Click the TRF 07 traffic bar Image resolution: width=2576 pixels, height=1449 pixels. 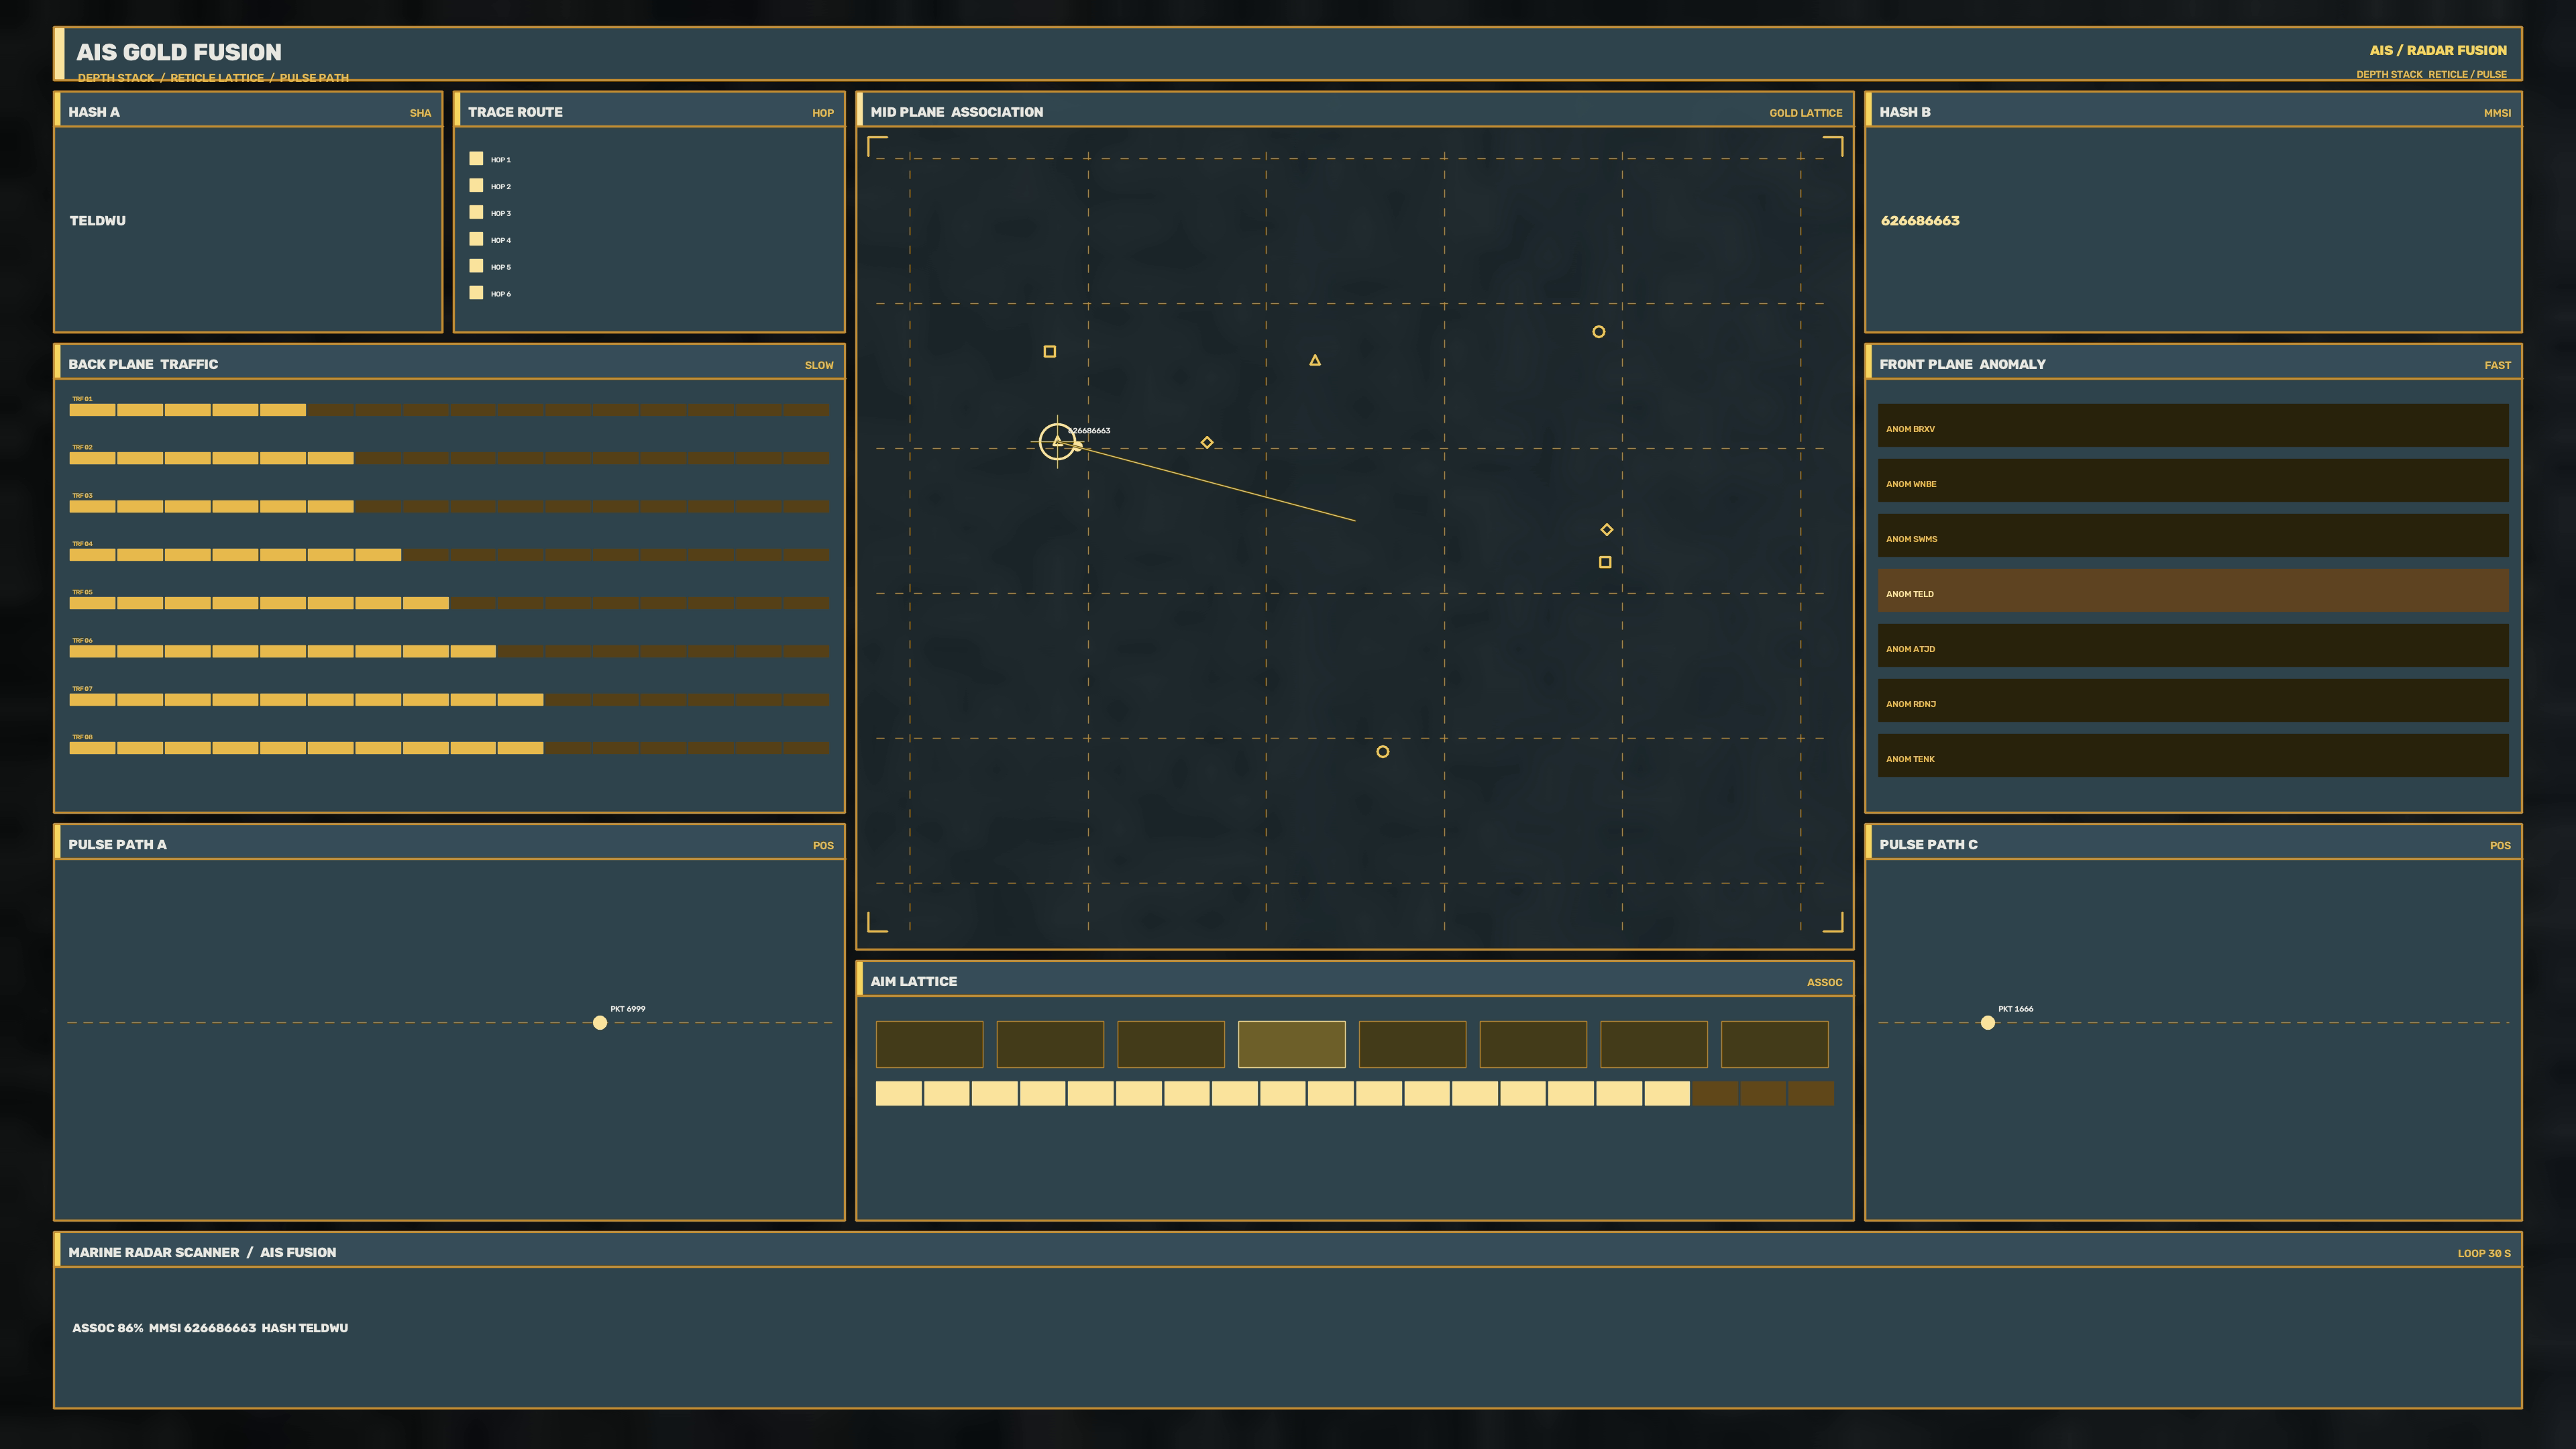point(449,700)
